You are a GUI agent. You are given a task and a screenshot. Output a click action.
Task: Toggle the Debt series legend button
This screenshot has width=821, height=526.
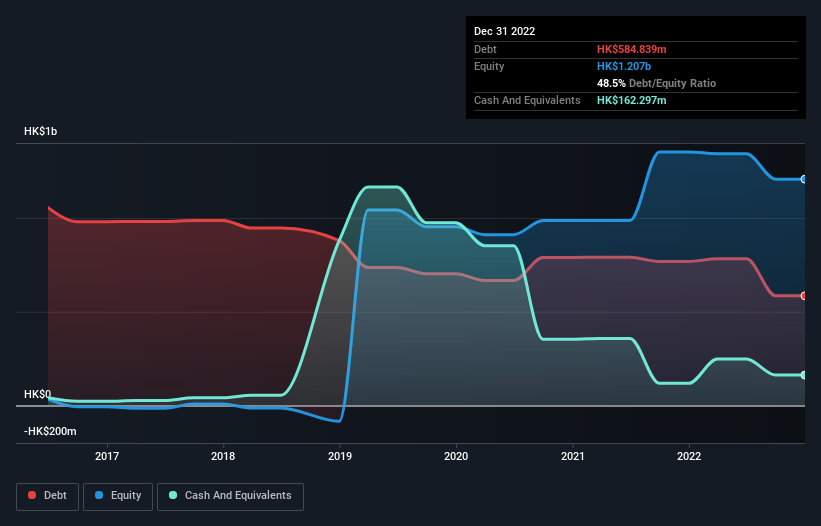click(48, 496)
